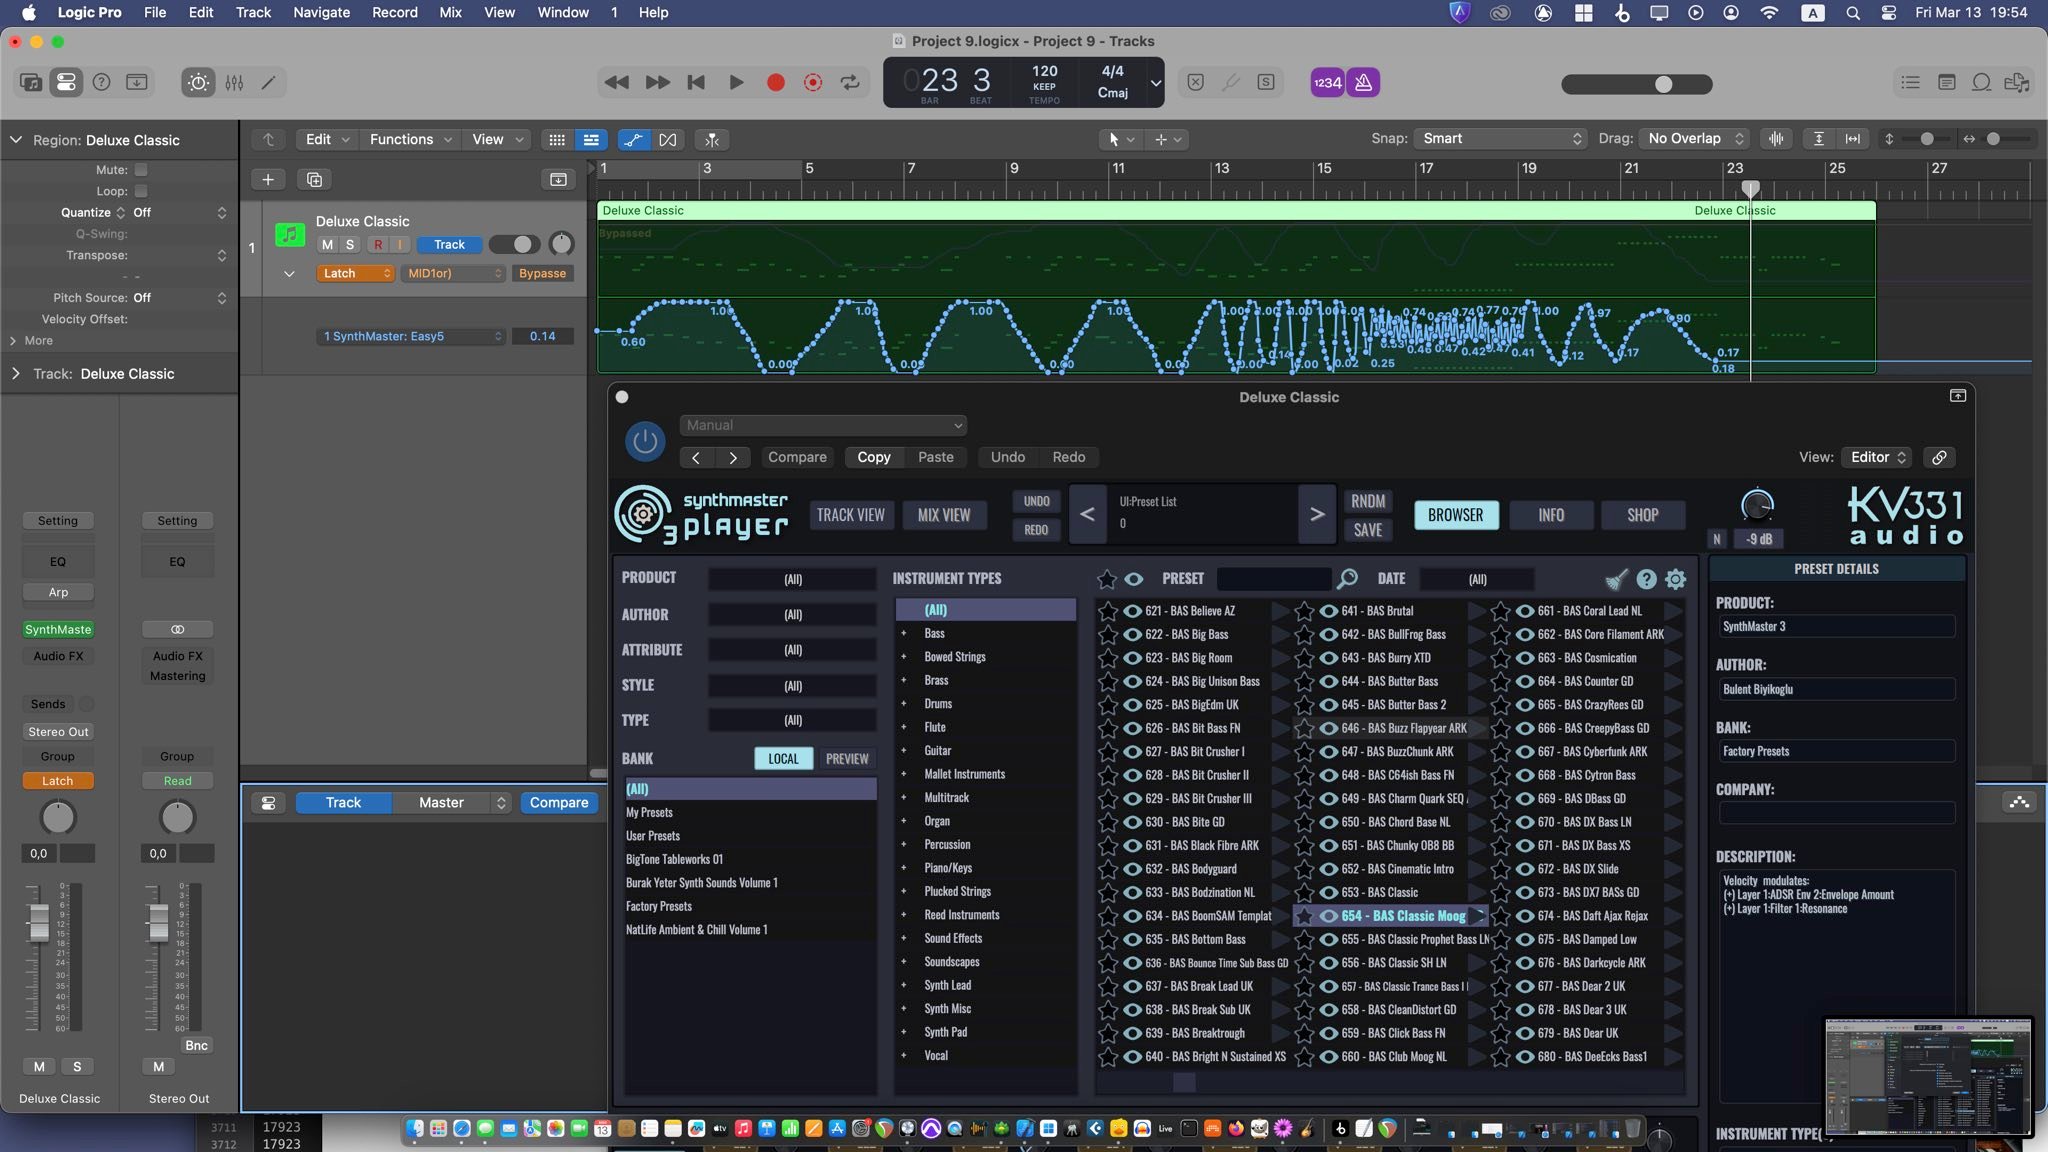Viewport: 2048px width, 1152px height.
Task: Open the Manual preset dropdown
Action: [x=823, y=425]
